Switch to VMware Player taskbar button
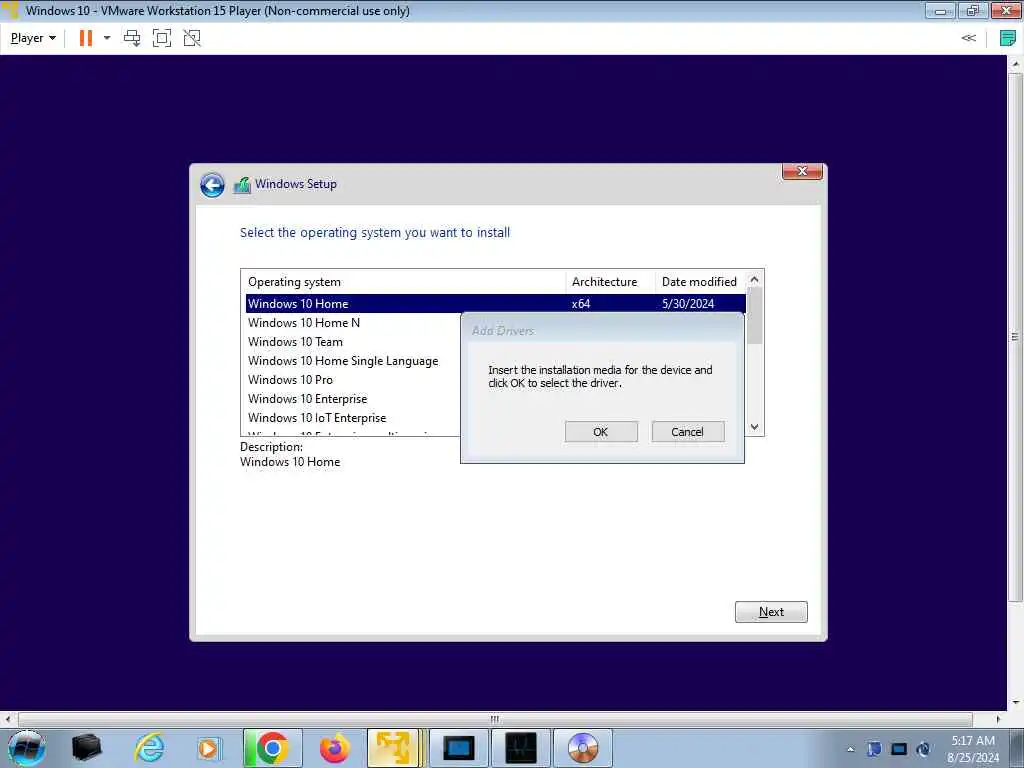This screenshot has height=768, width=1024. pyautogui.click(x=394, y=748)
